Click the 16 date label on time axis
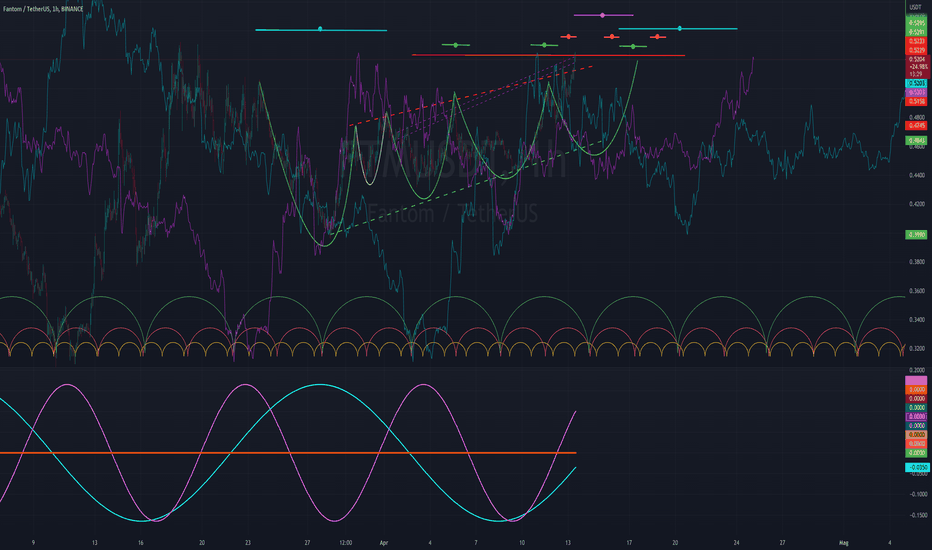This screenshot has width=932, height=550. (140, 543)
